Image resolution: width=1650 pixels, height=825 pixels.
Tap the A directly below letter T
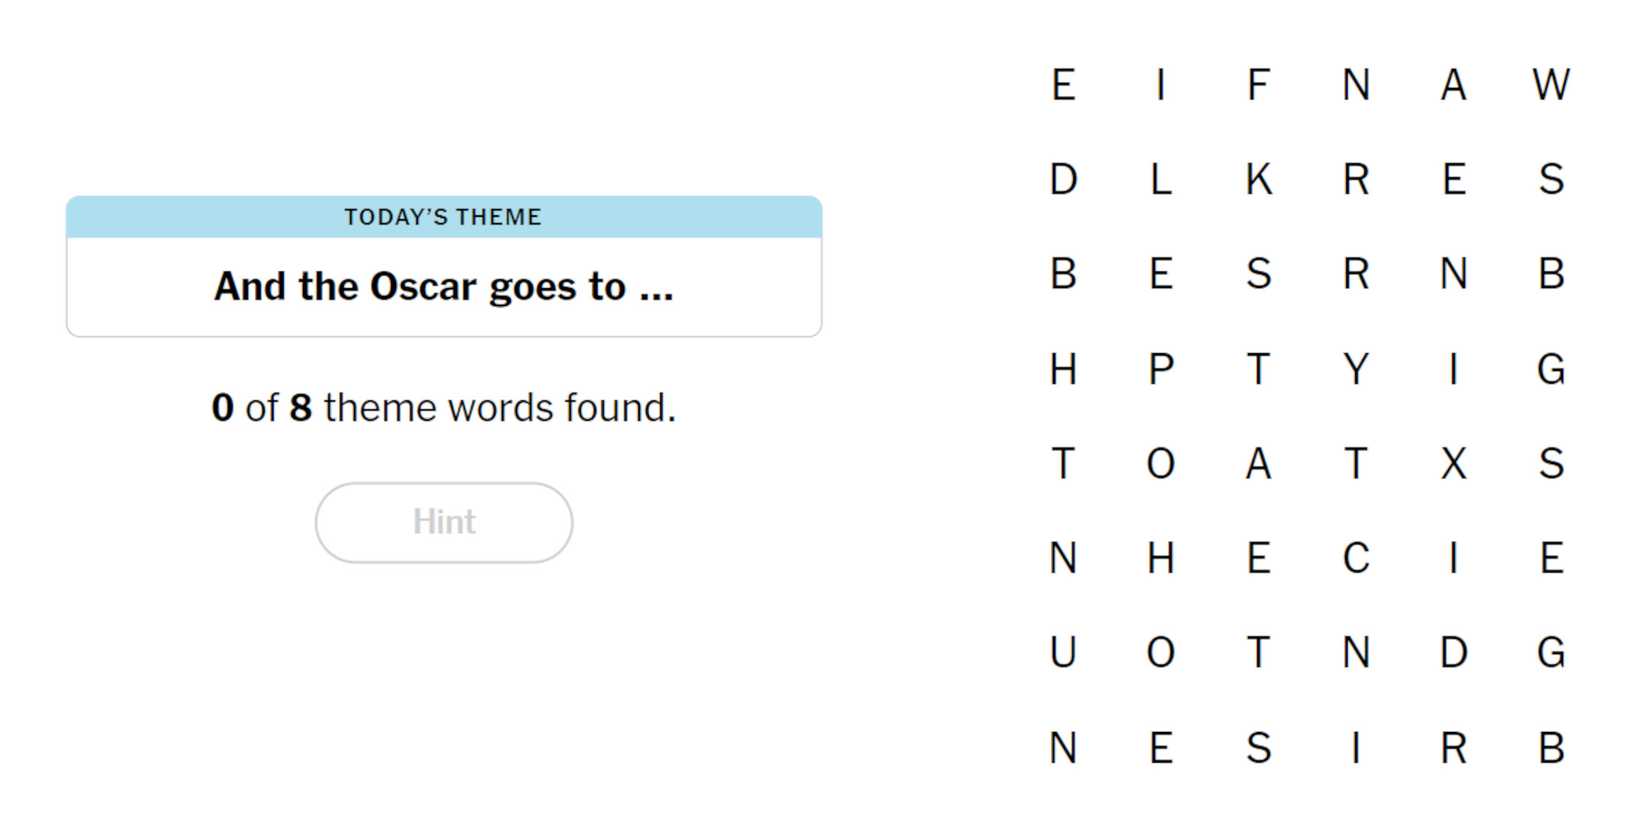1258,464
